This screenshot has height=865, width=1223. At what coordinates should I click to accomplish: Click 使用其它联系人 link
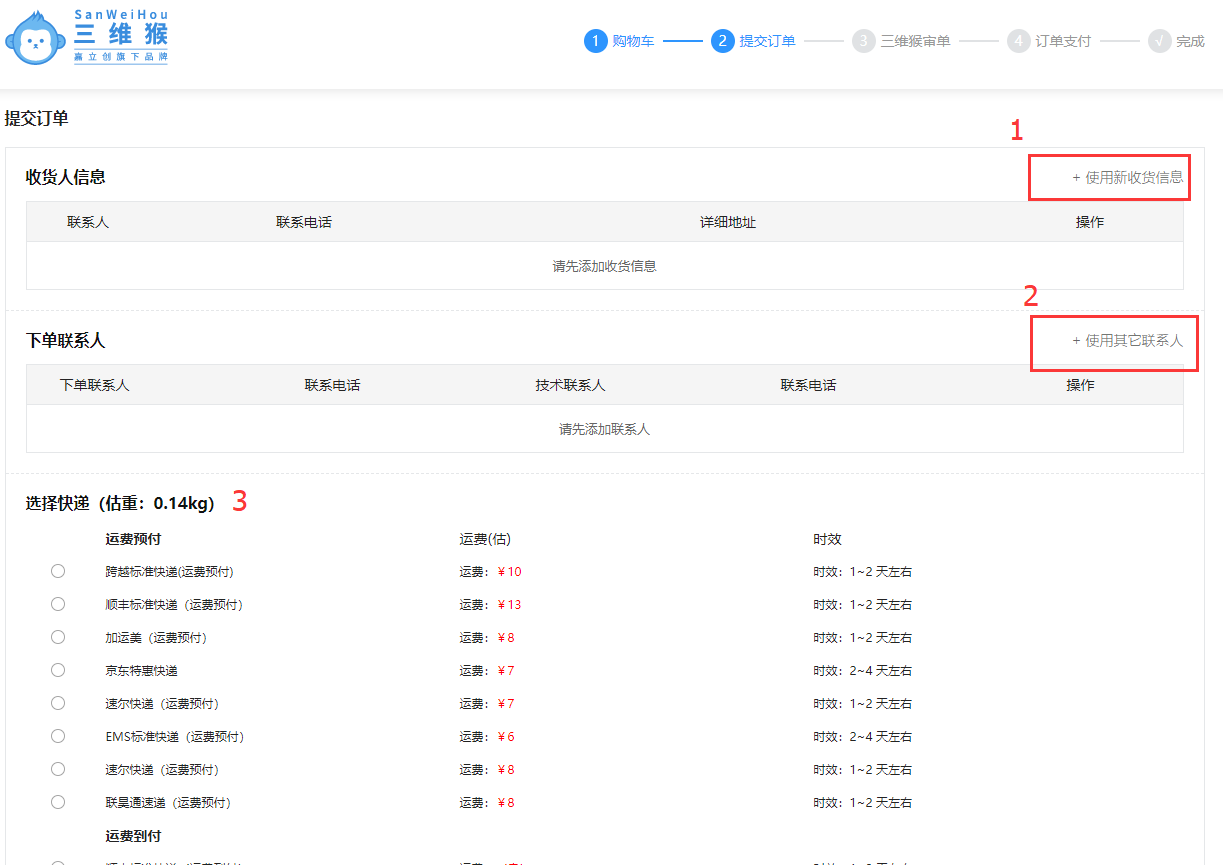[1127, 341]
